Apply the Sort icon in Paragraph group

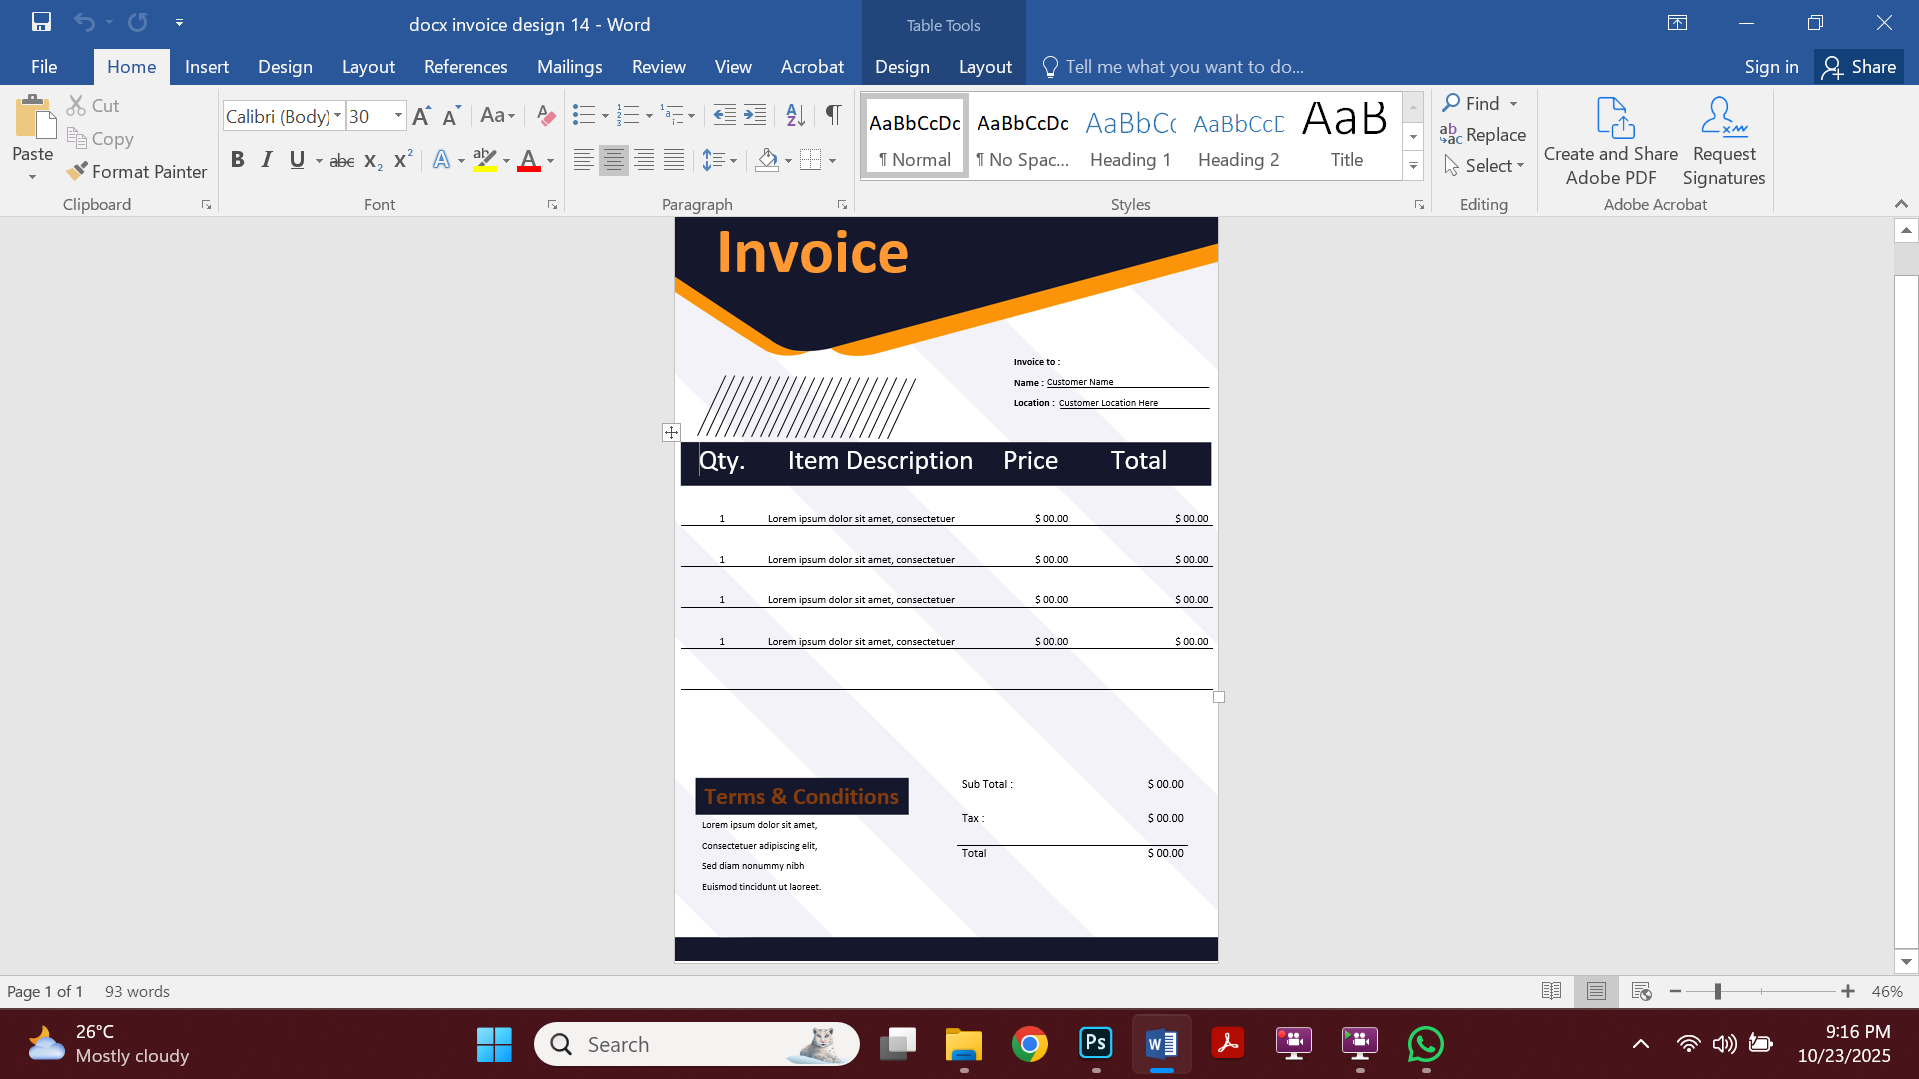click(x=795, y=116)
